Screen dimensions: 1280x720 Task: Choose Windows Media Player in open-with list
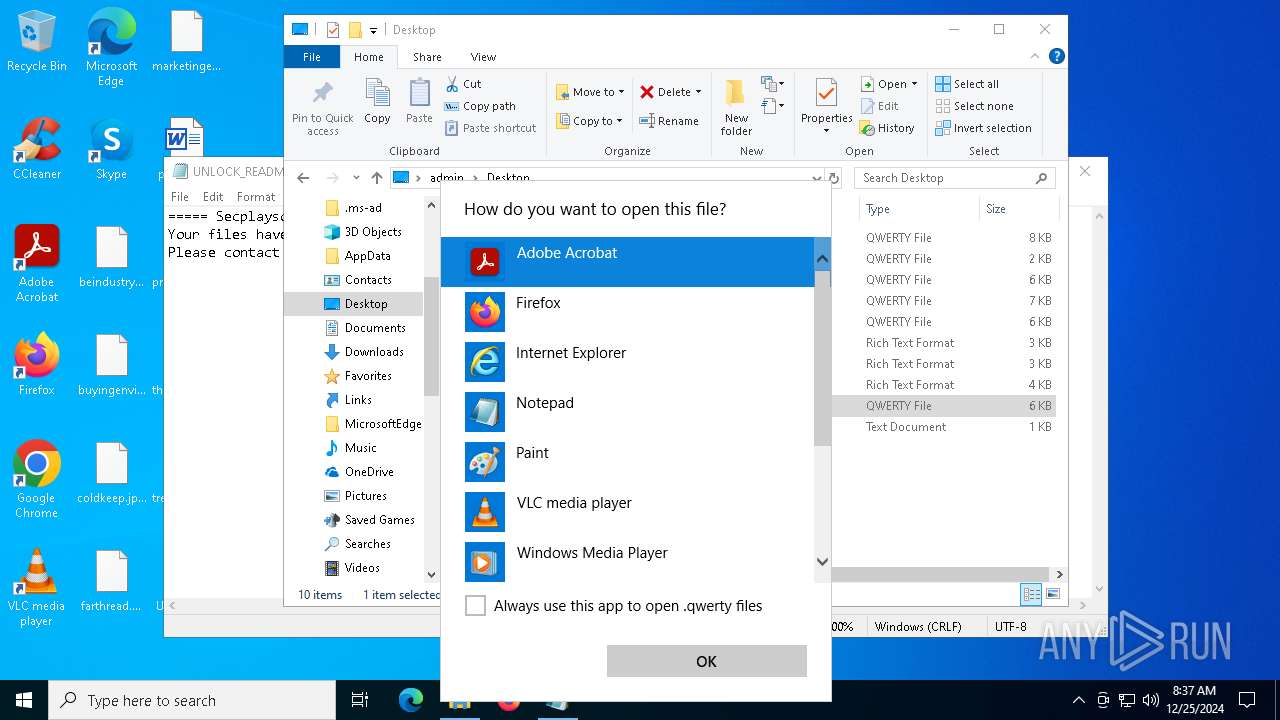[x=628, y=560]
